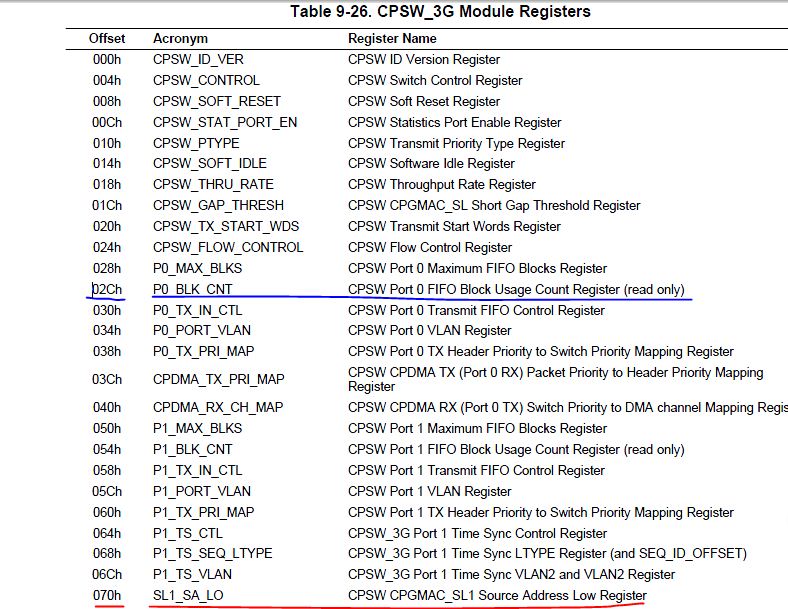Click the acronym 'CPSW_FLOW_CONTROL'
This screenshot has height=609, width=788.
228,248
